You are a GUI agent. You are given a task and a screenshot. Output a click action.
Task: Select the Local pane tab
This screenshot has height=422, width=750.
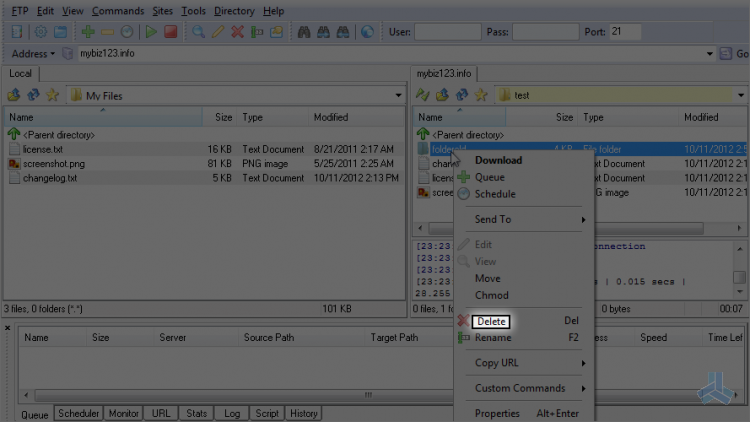point(20,74)
